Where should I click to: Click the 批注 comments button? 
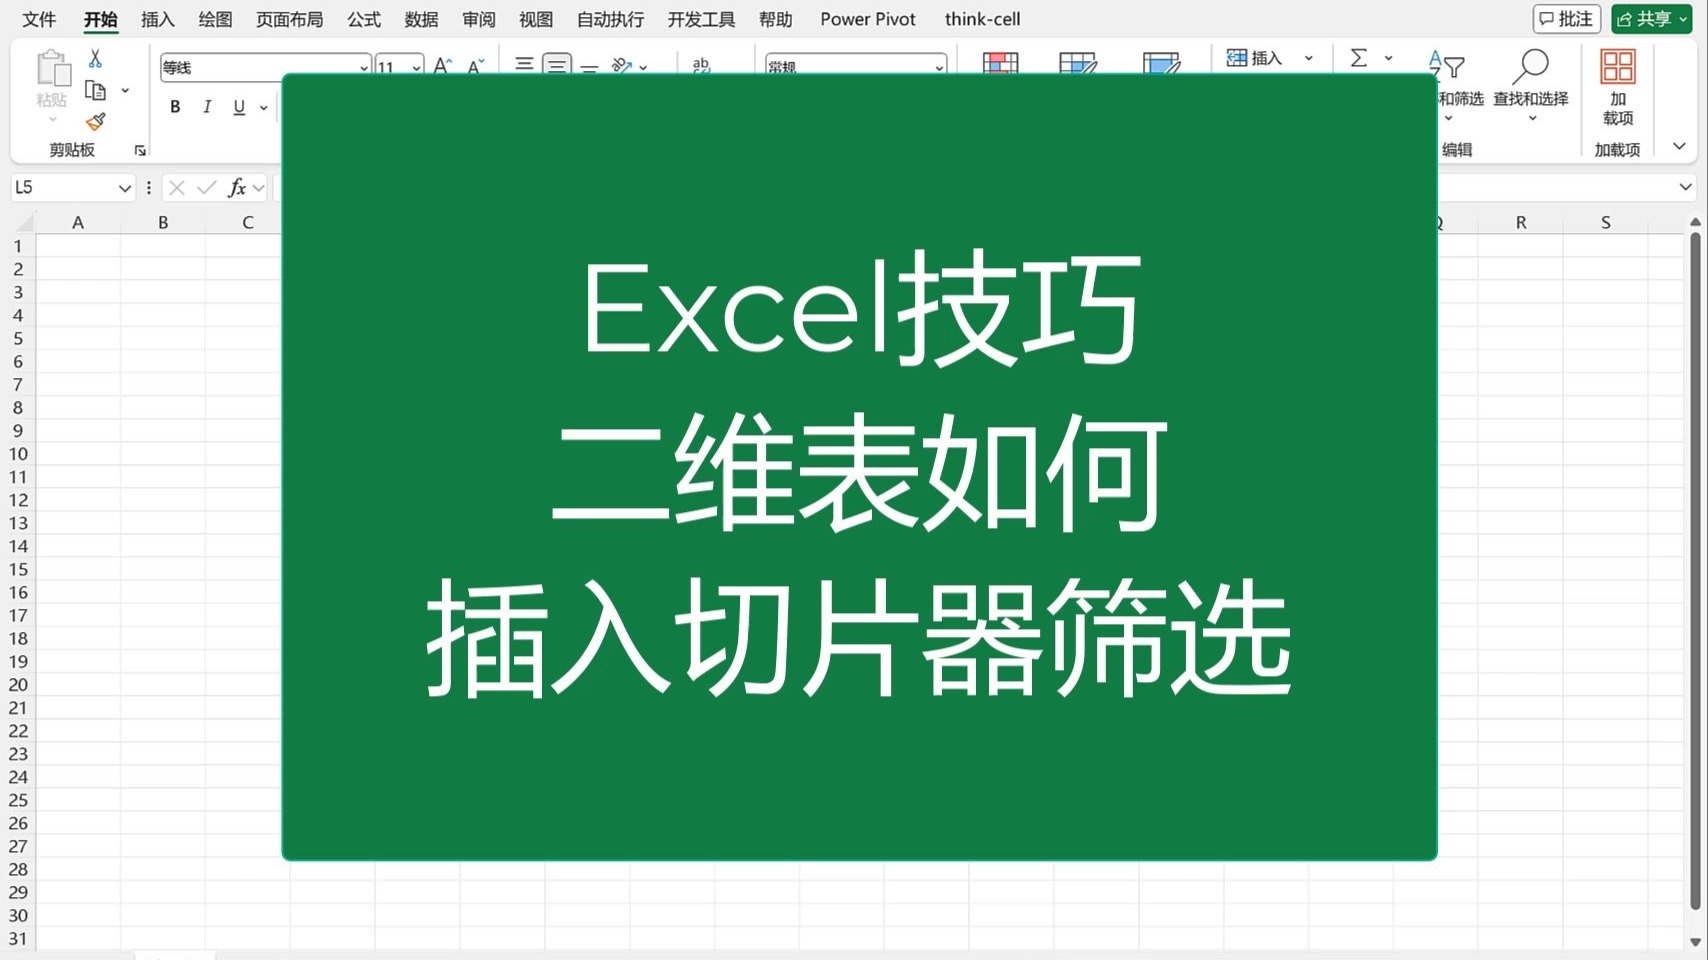click(1565, 19)
